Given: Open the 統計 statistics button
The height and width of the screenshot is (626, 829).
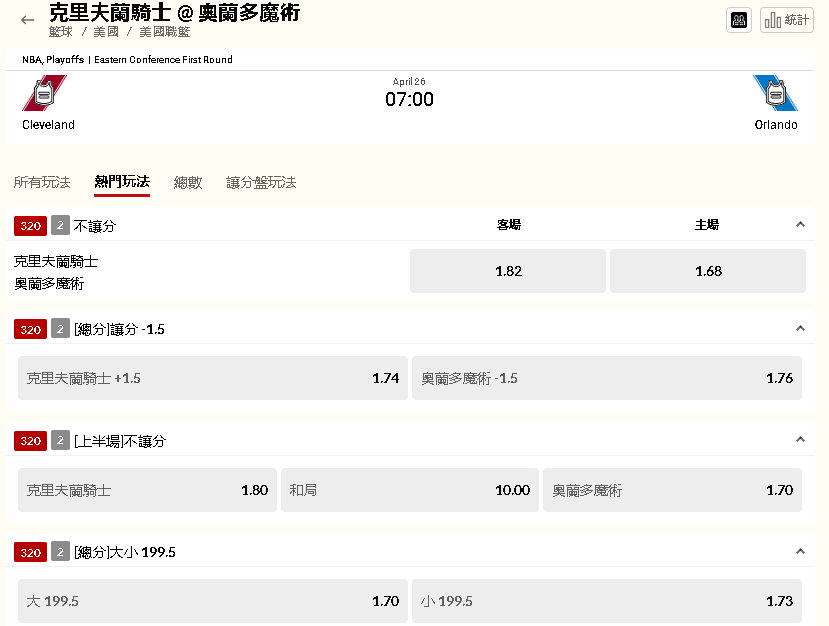Looking at the screenshot, I should pyautogui.click(x=786, y=21).
